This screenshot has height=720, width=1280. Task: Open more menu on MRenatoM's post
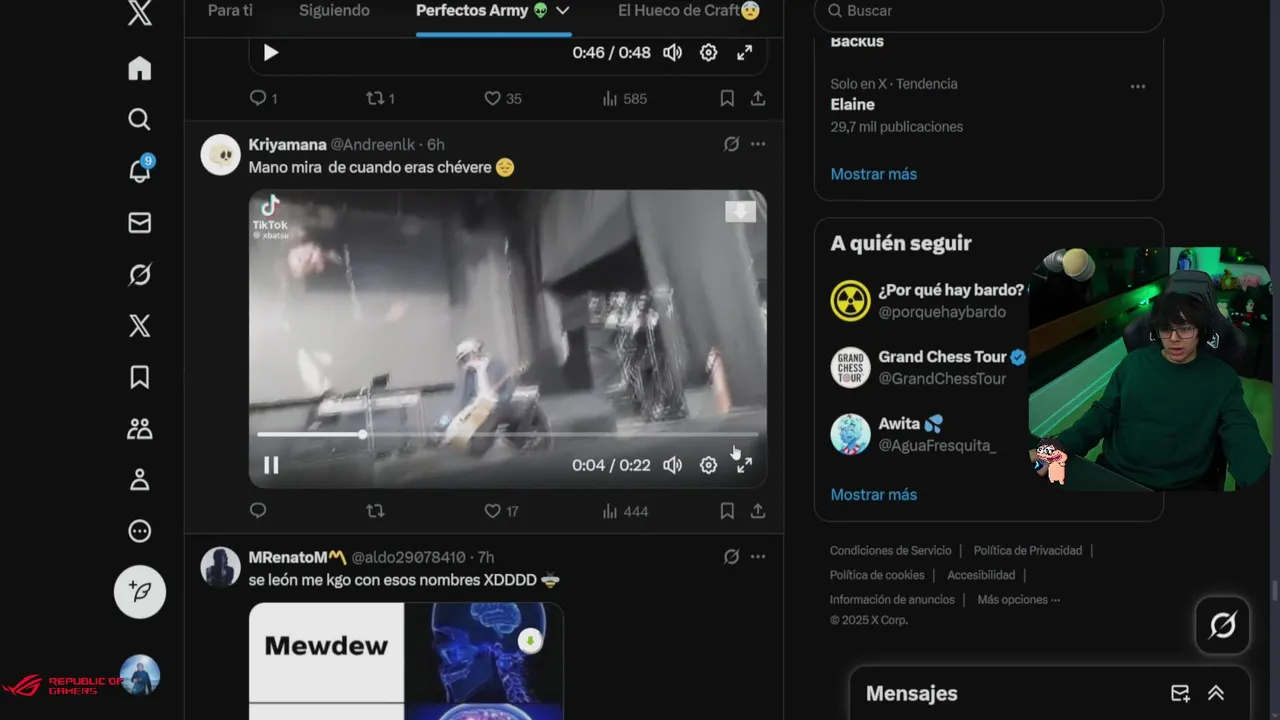[x=758, y=556]
